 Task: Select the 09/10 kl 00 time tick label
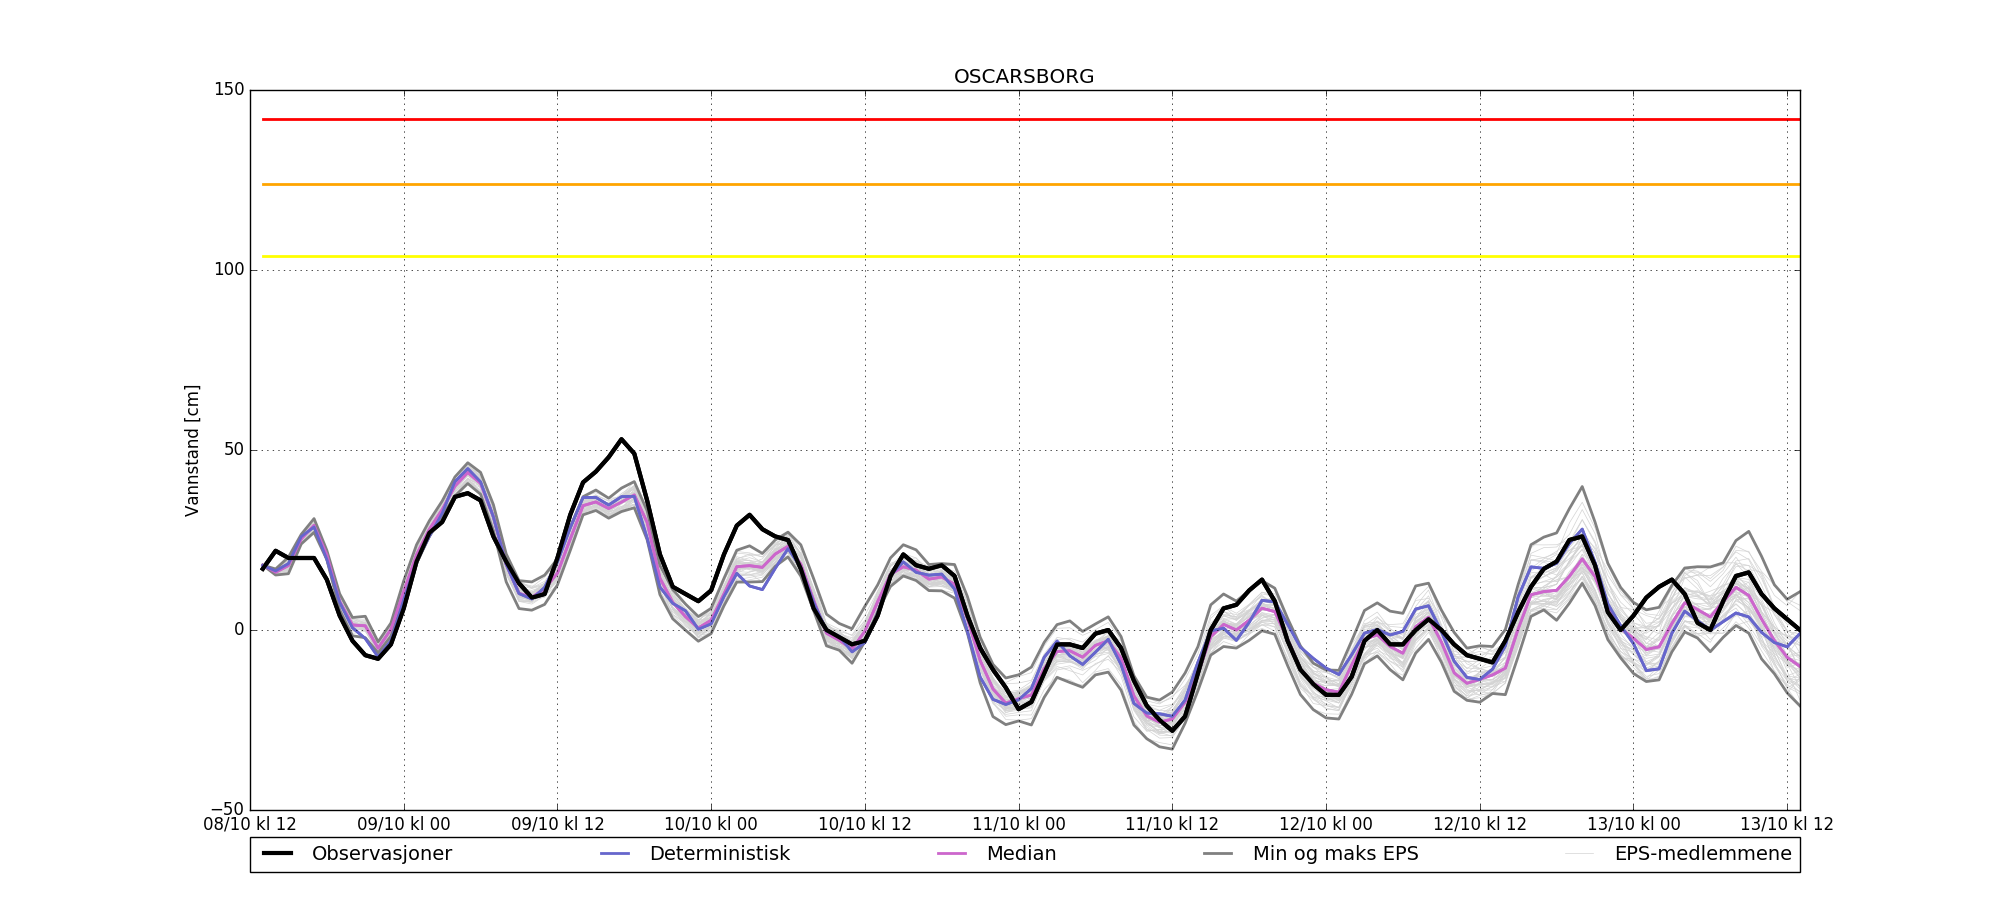coord(404,824)
